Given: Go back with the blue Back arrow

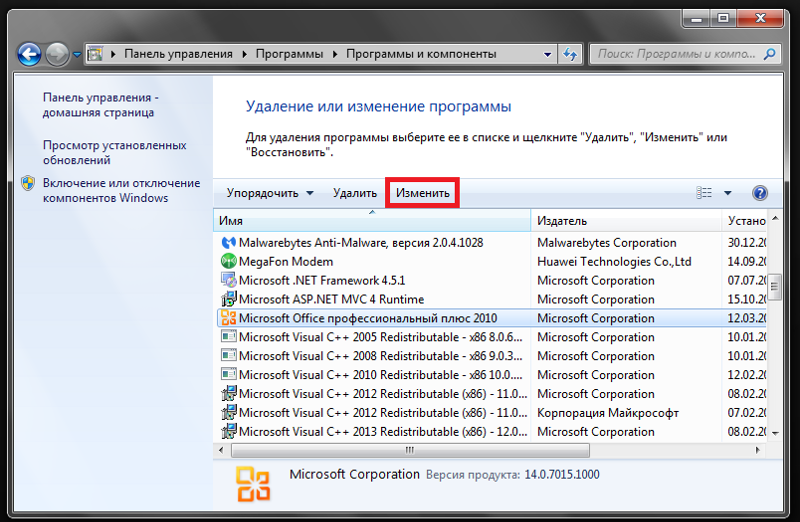Looking at the screenshot, I should 29,54.
